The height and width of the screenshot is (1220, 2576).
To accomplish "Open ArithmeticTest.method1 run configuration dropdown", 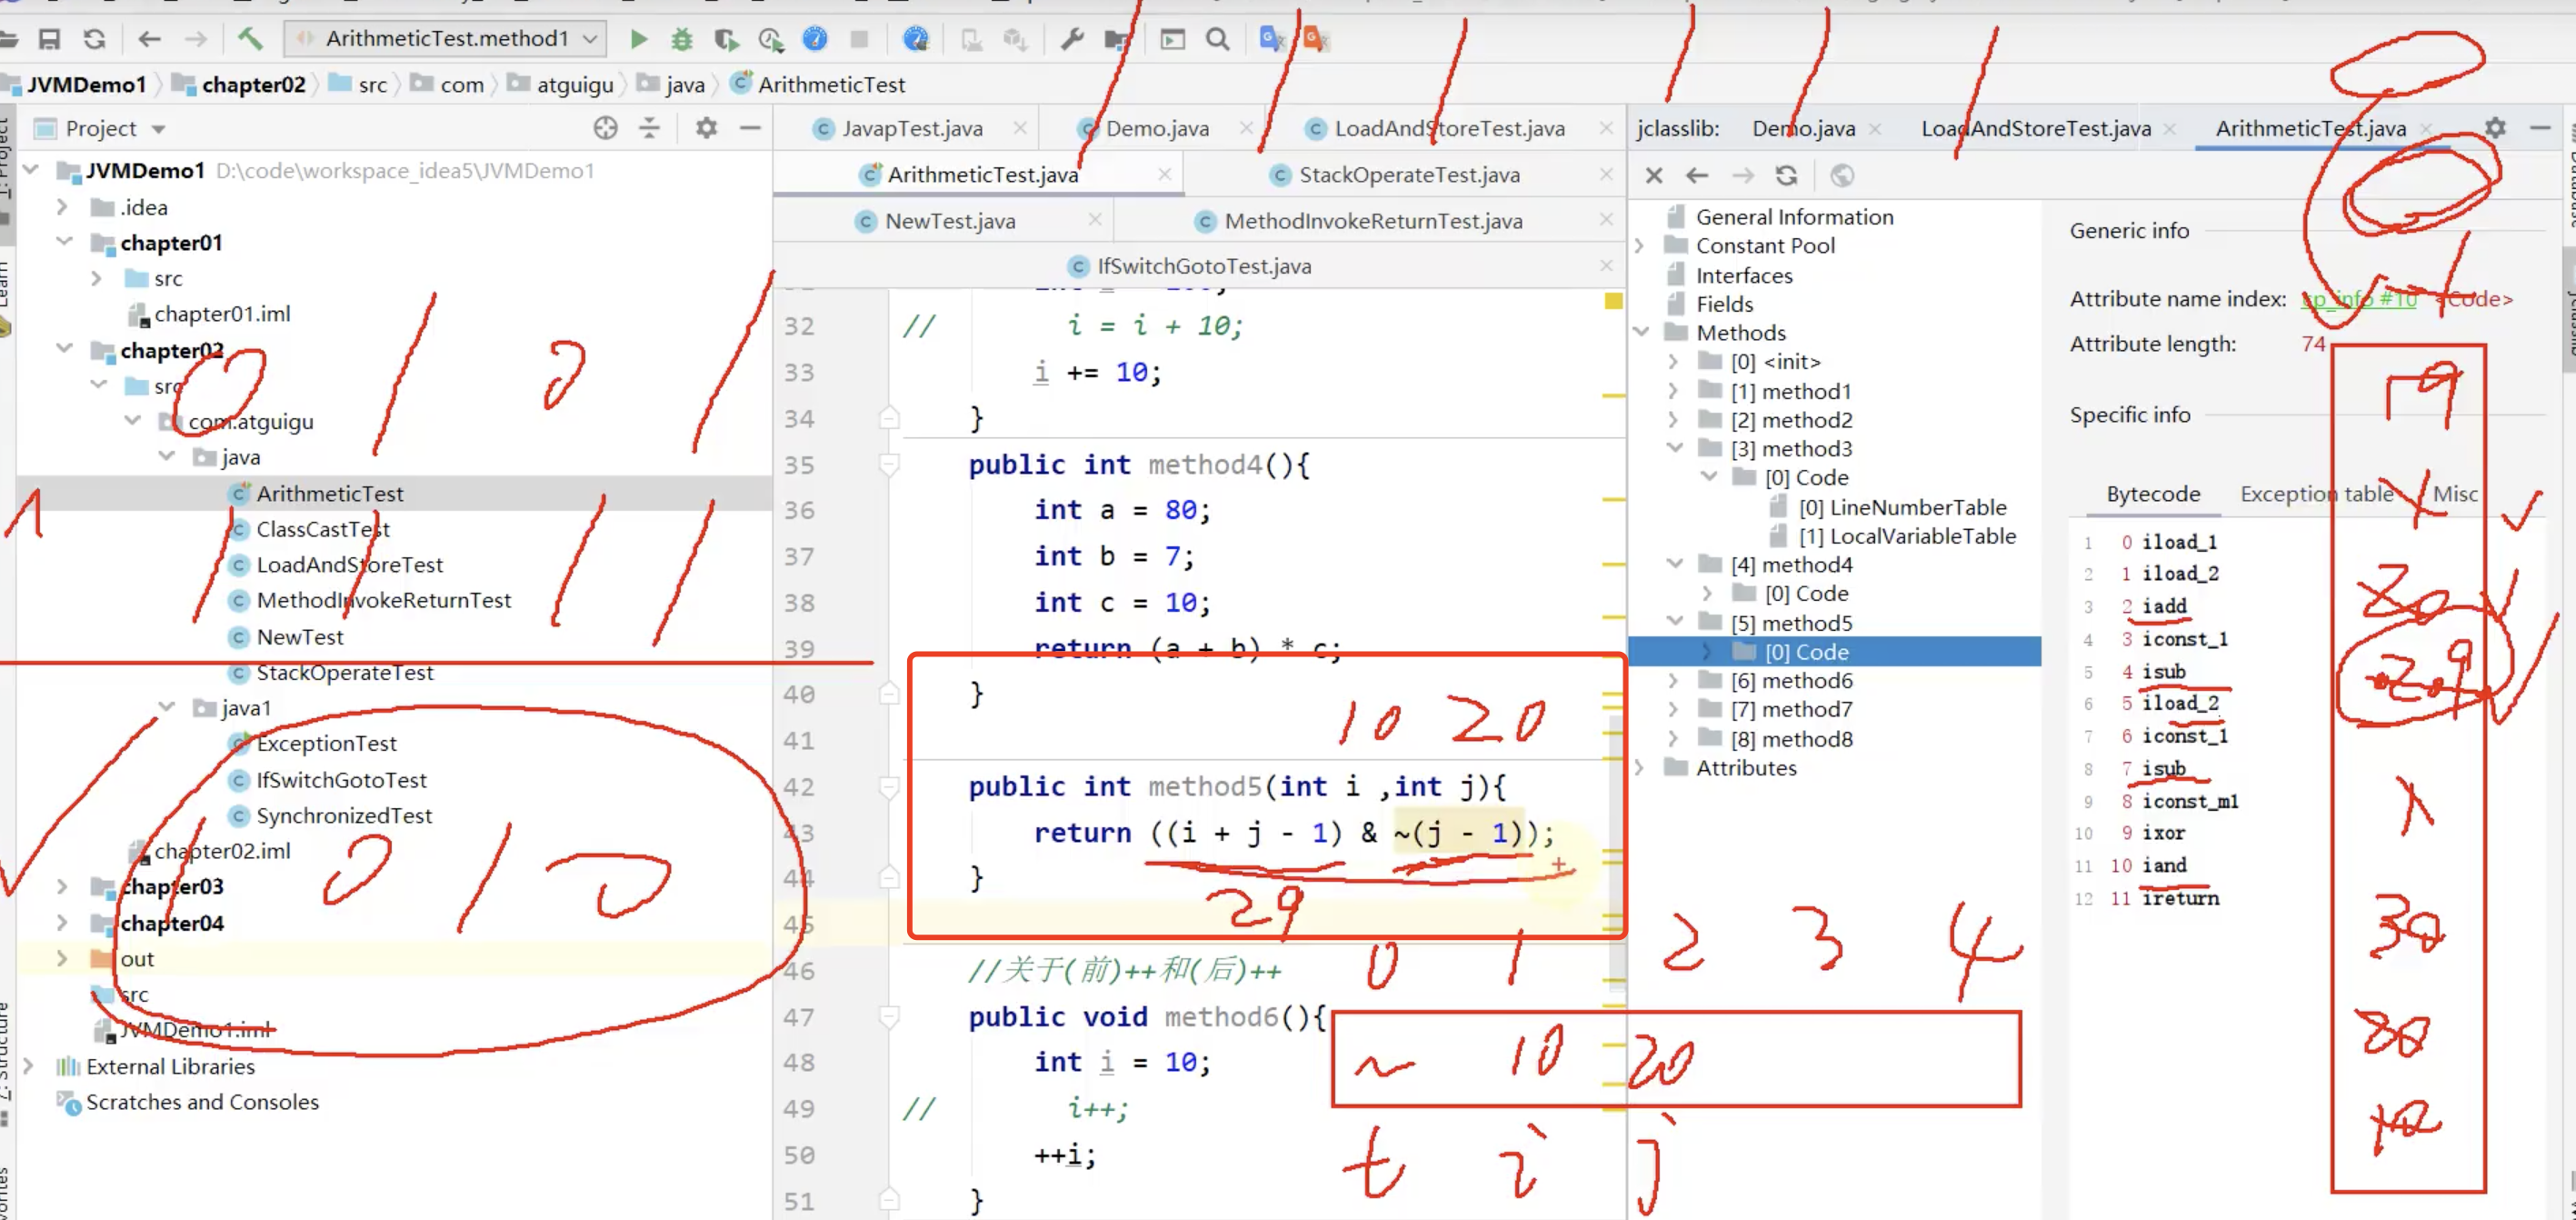I will 446,39.
